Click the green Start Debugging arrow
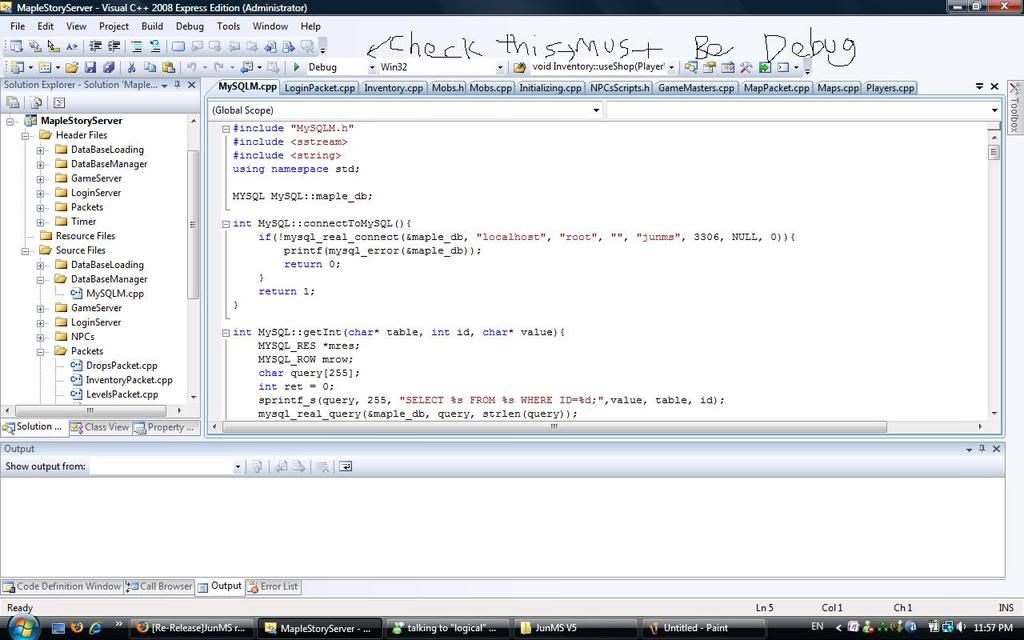 [296, 67]
